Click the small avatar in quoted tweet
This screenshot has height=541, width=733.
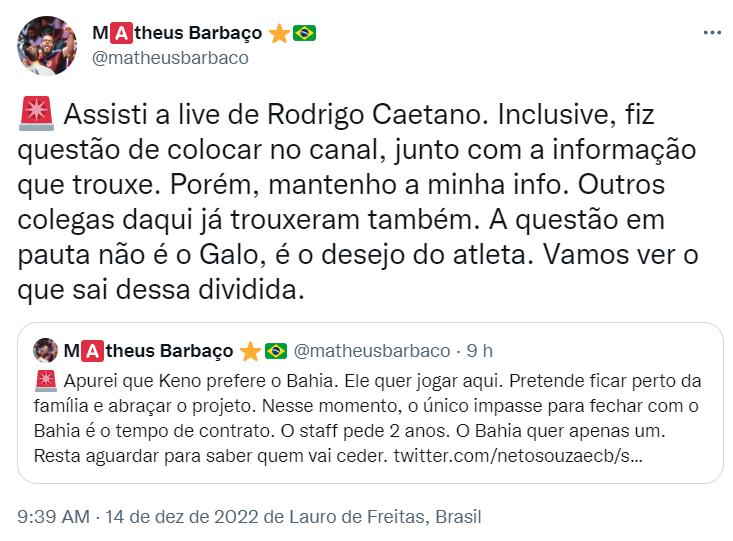46,350
